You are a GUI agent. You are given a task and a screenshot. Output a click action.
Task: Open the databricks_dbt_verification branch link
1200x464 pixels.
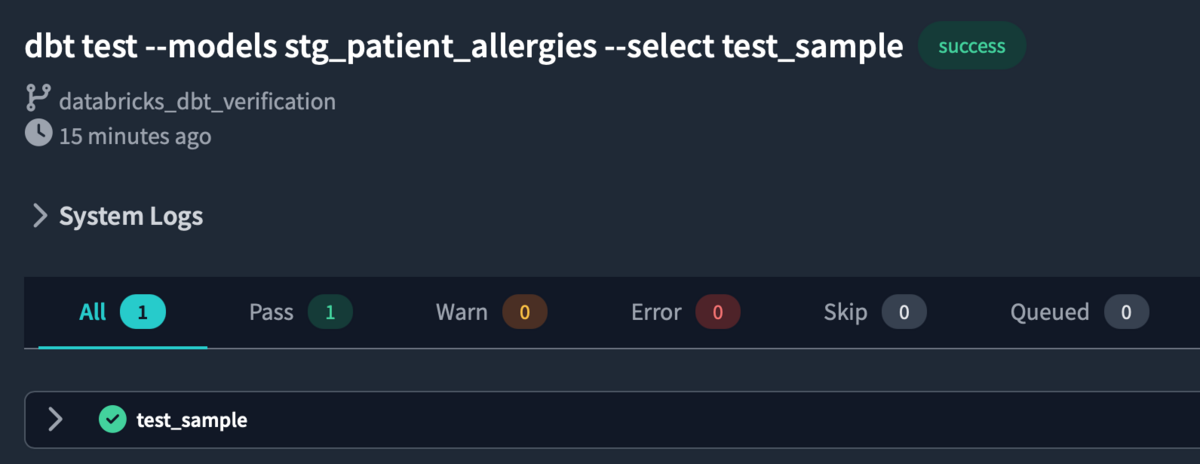tap(197, 101)
